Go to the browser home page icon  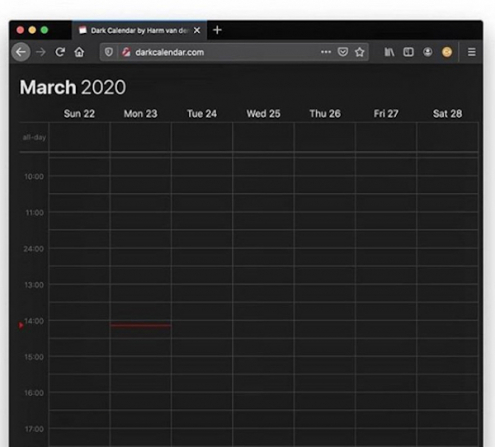pos(79,52)
